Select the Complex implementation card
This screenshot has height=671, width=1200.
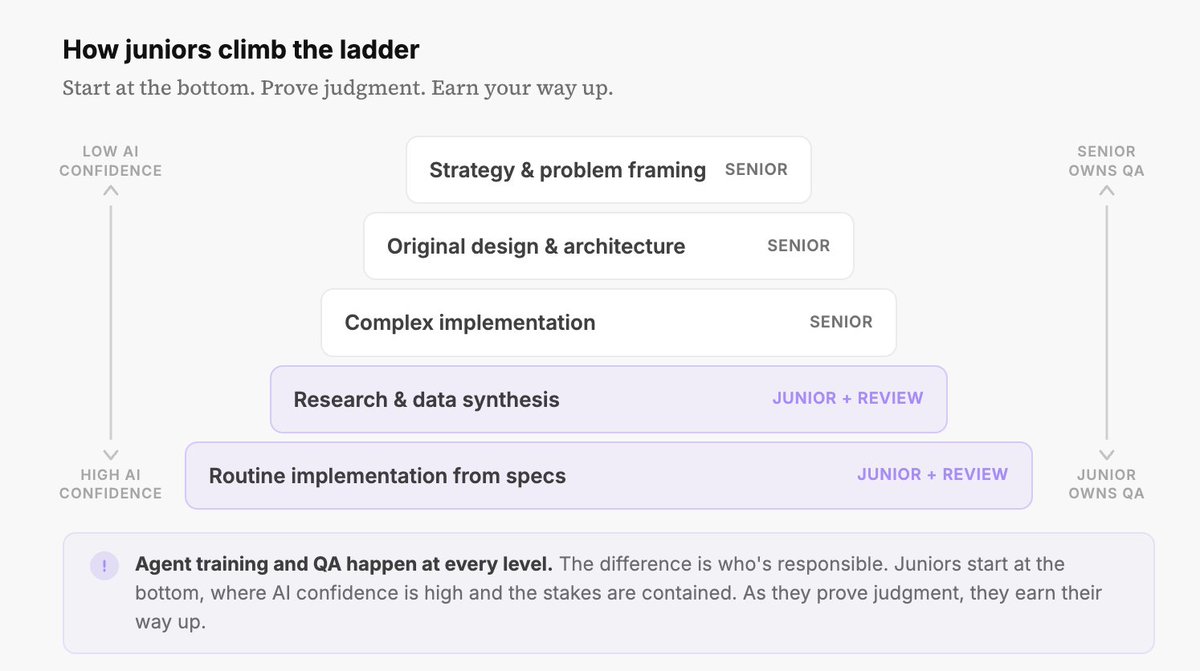coord(608,322)
